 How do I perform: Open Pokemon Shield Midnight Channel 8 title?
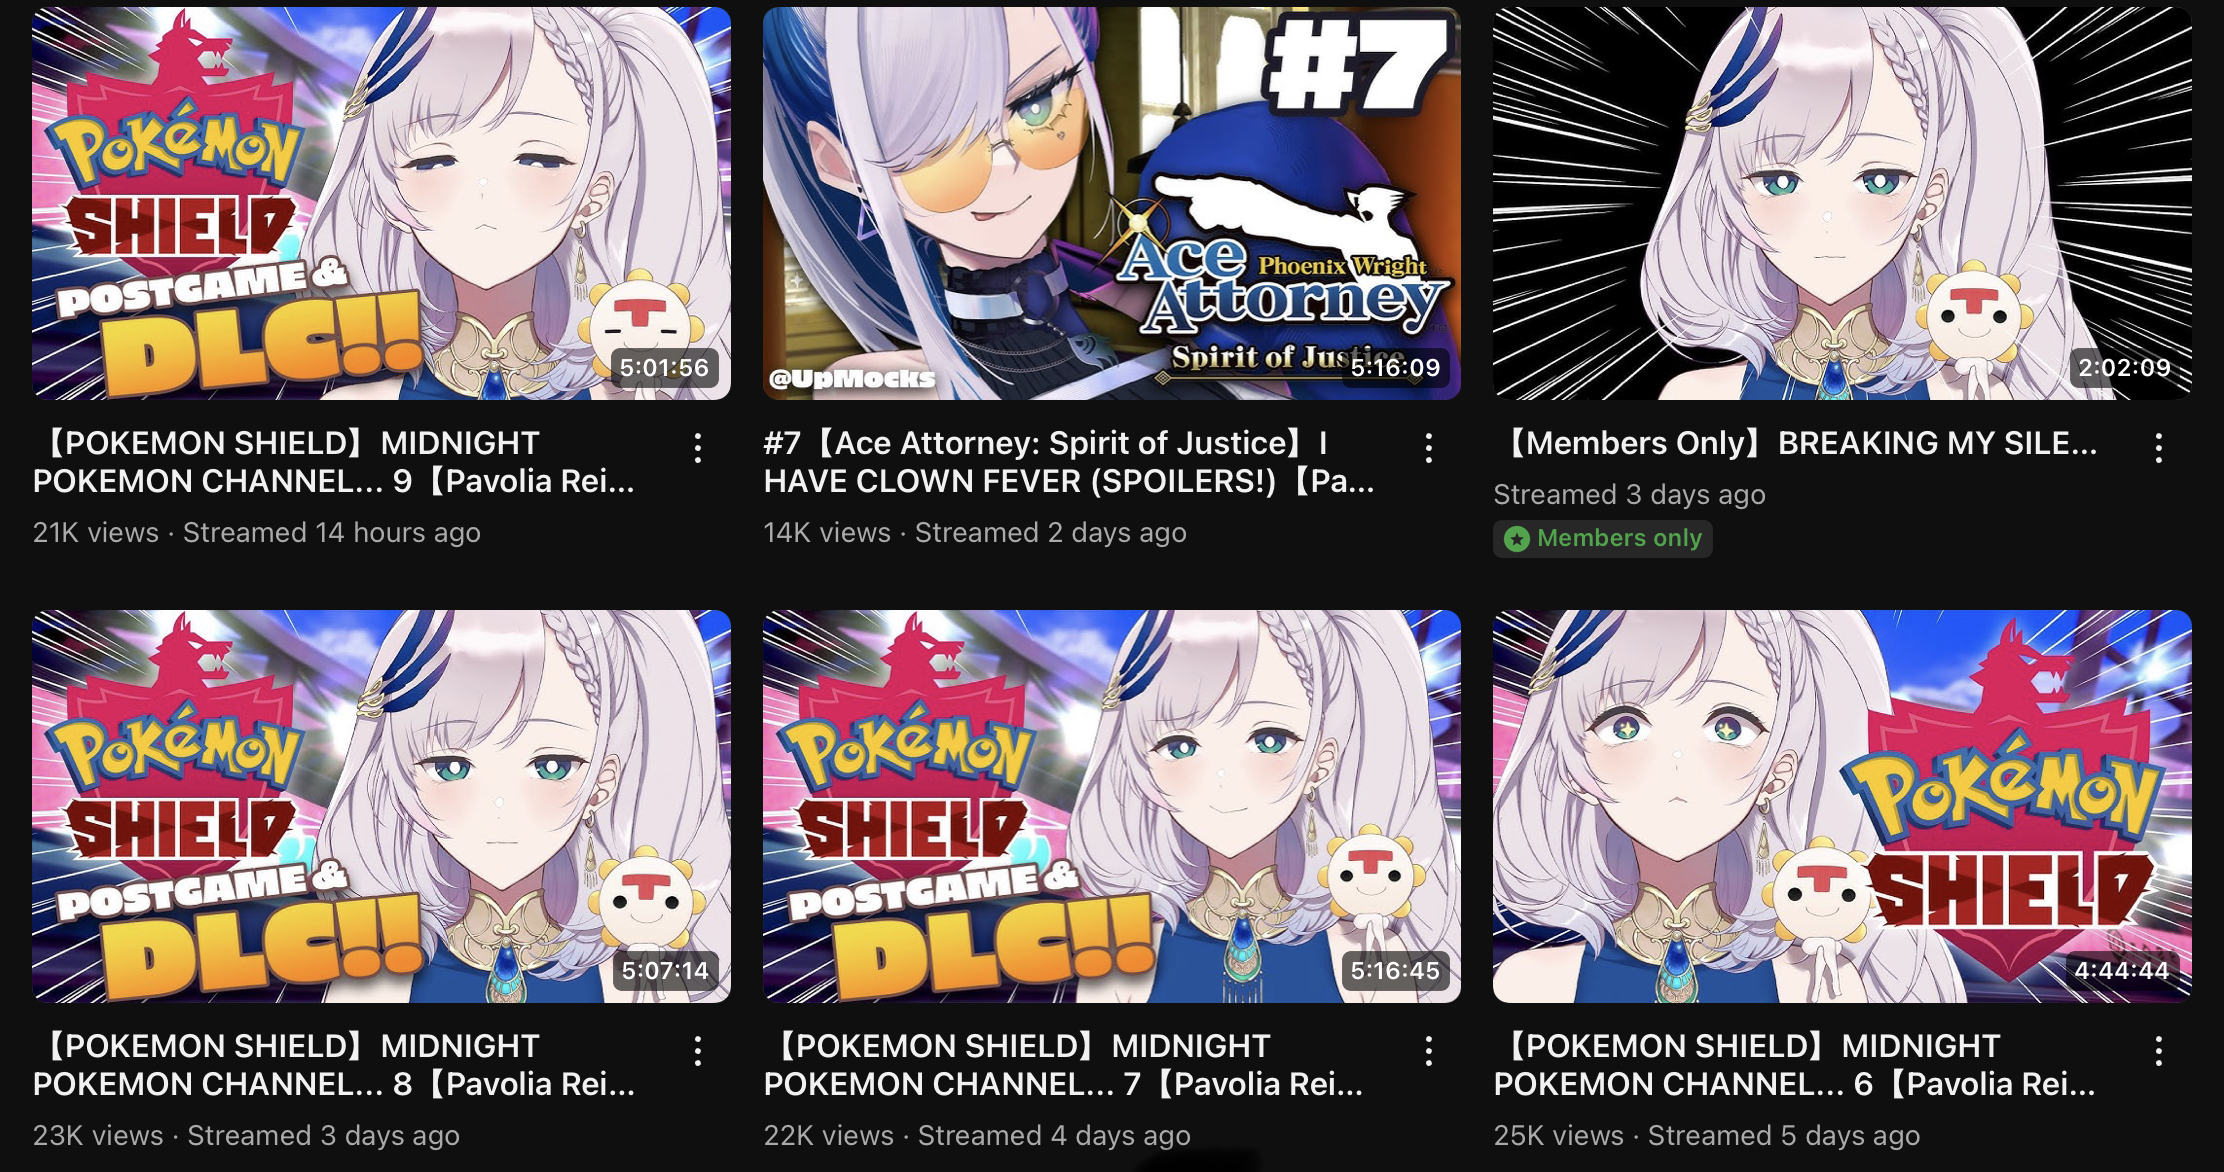click(x=334, y=1065)
